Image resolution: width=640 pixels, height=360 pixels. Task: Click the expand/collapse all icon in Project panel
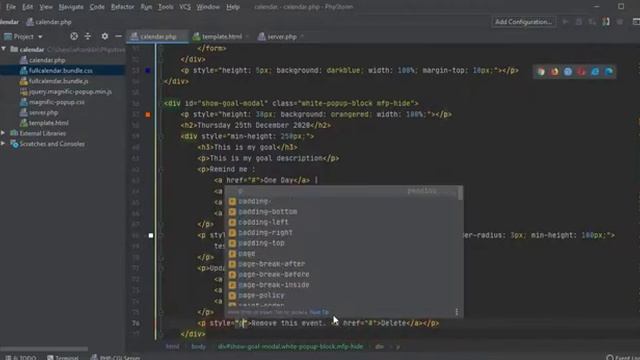click(88, 36)
